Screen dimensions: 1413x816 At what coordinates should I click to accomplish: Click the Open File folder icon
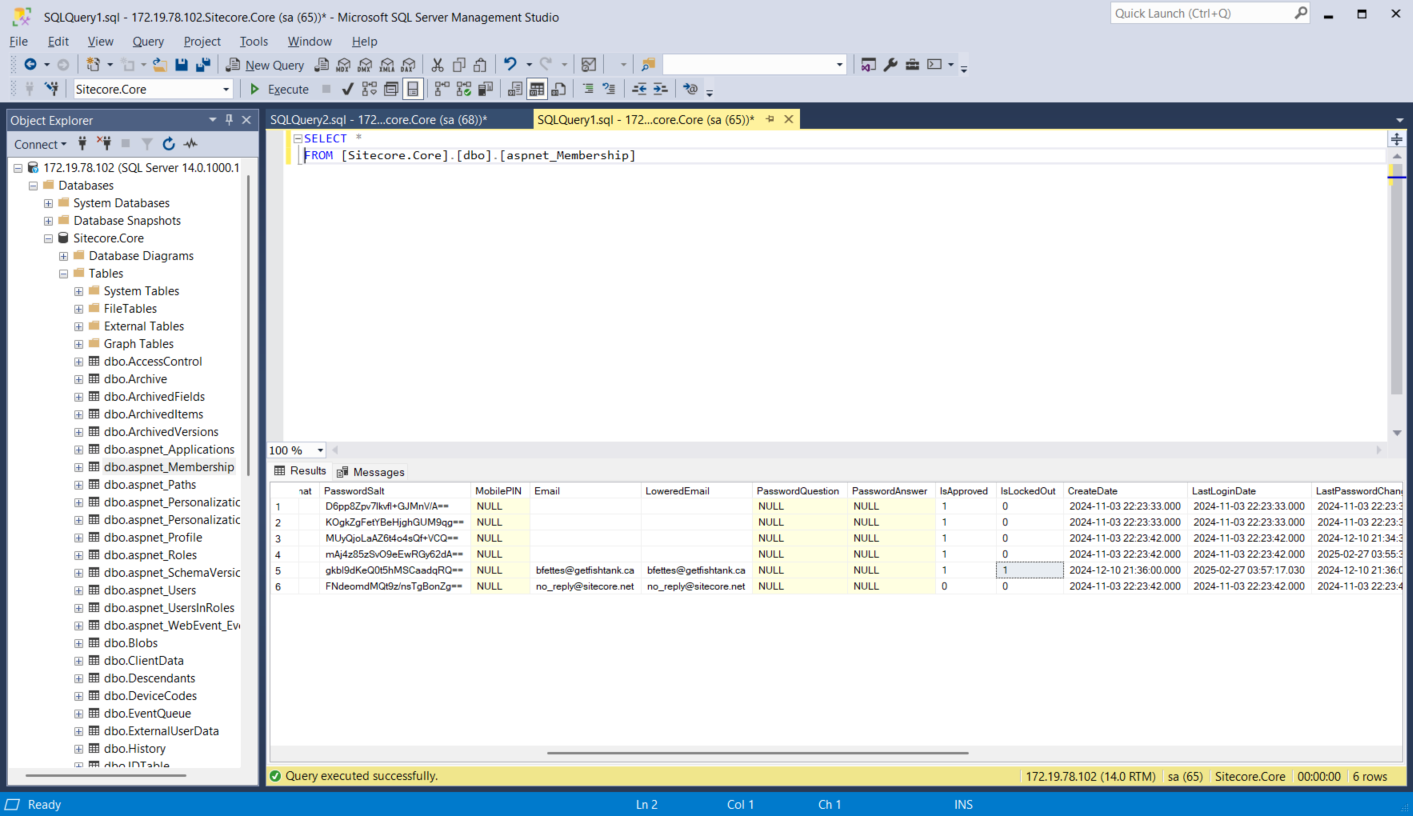160,64
